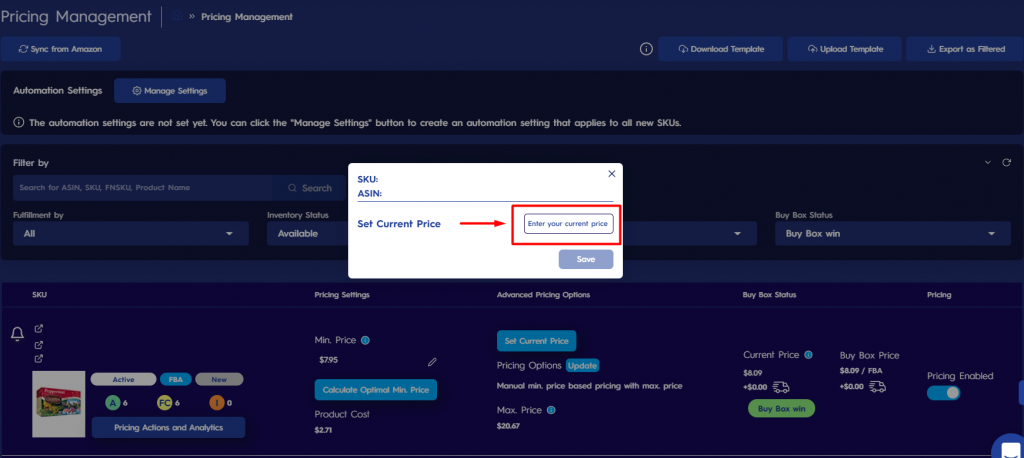Click Pricing Management in the breadcrumb
The image size is (1024, 458).
point(247,17)
